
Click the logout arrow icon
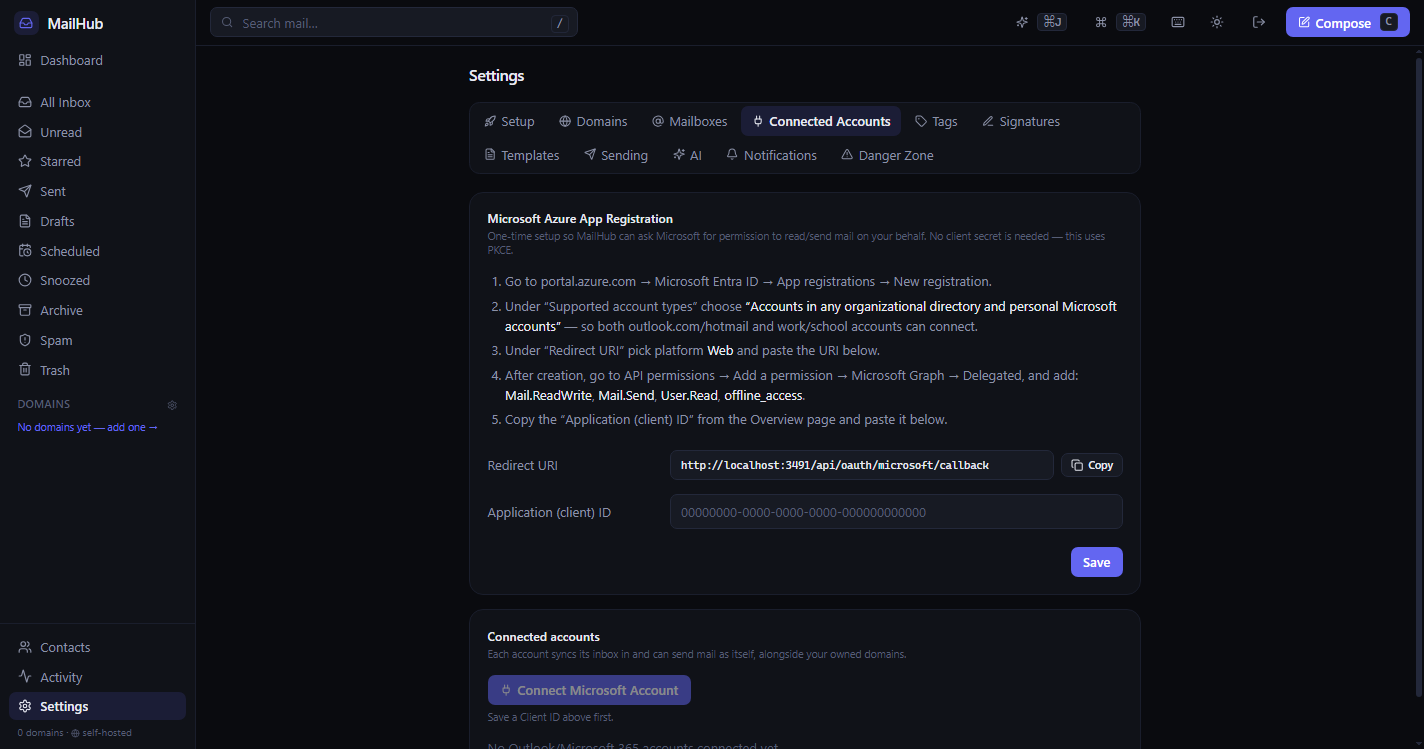click(1259, 22)
